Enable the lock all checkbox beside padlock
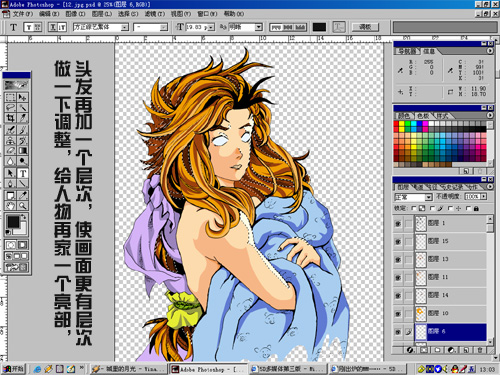 pyautogui.click(x=468, y=208)
